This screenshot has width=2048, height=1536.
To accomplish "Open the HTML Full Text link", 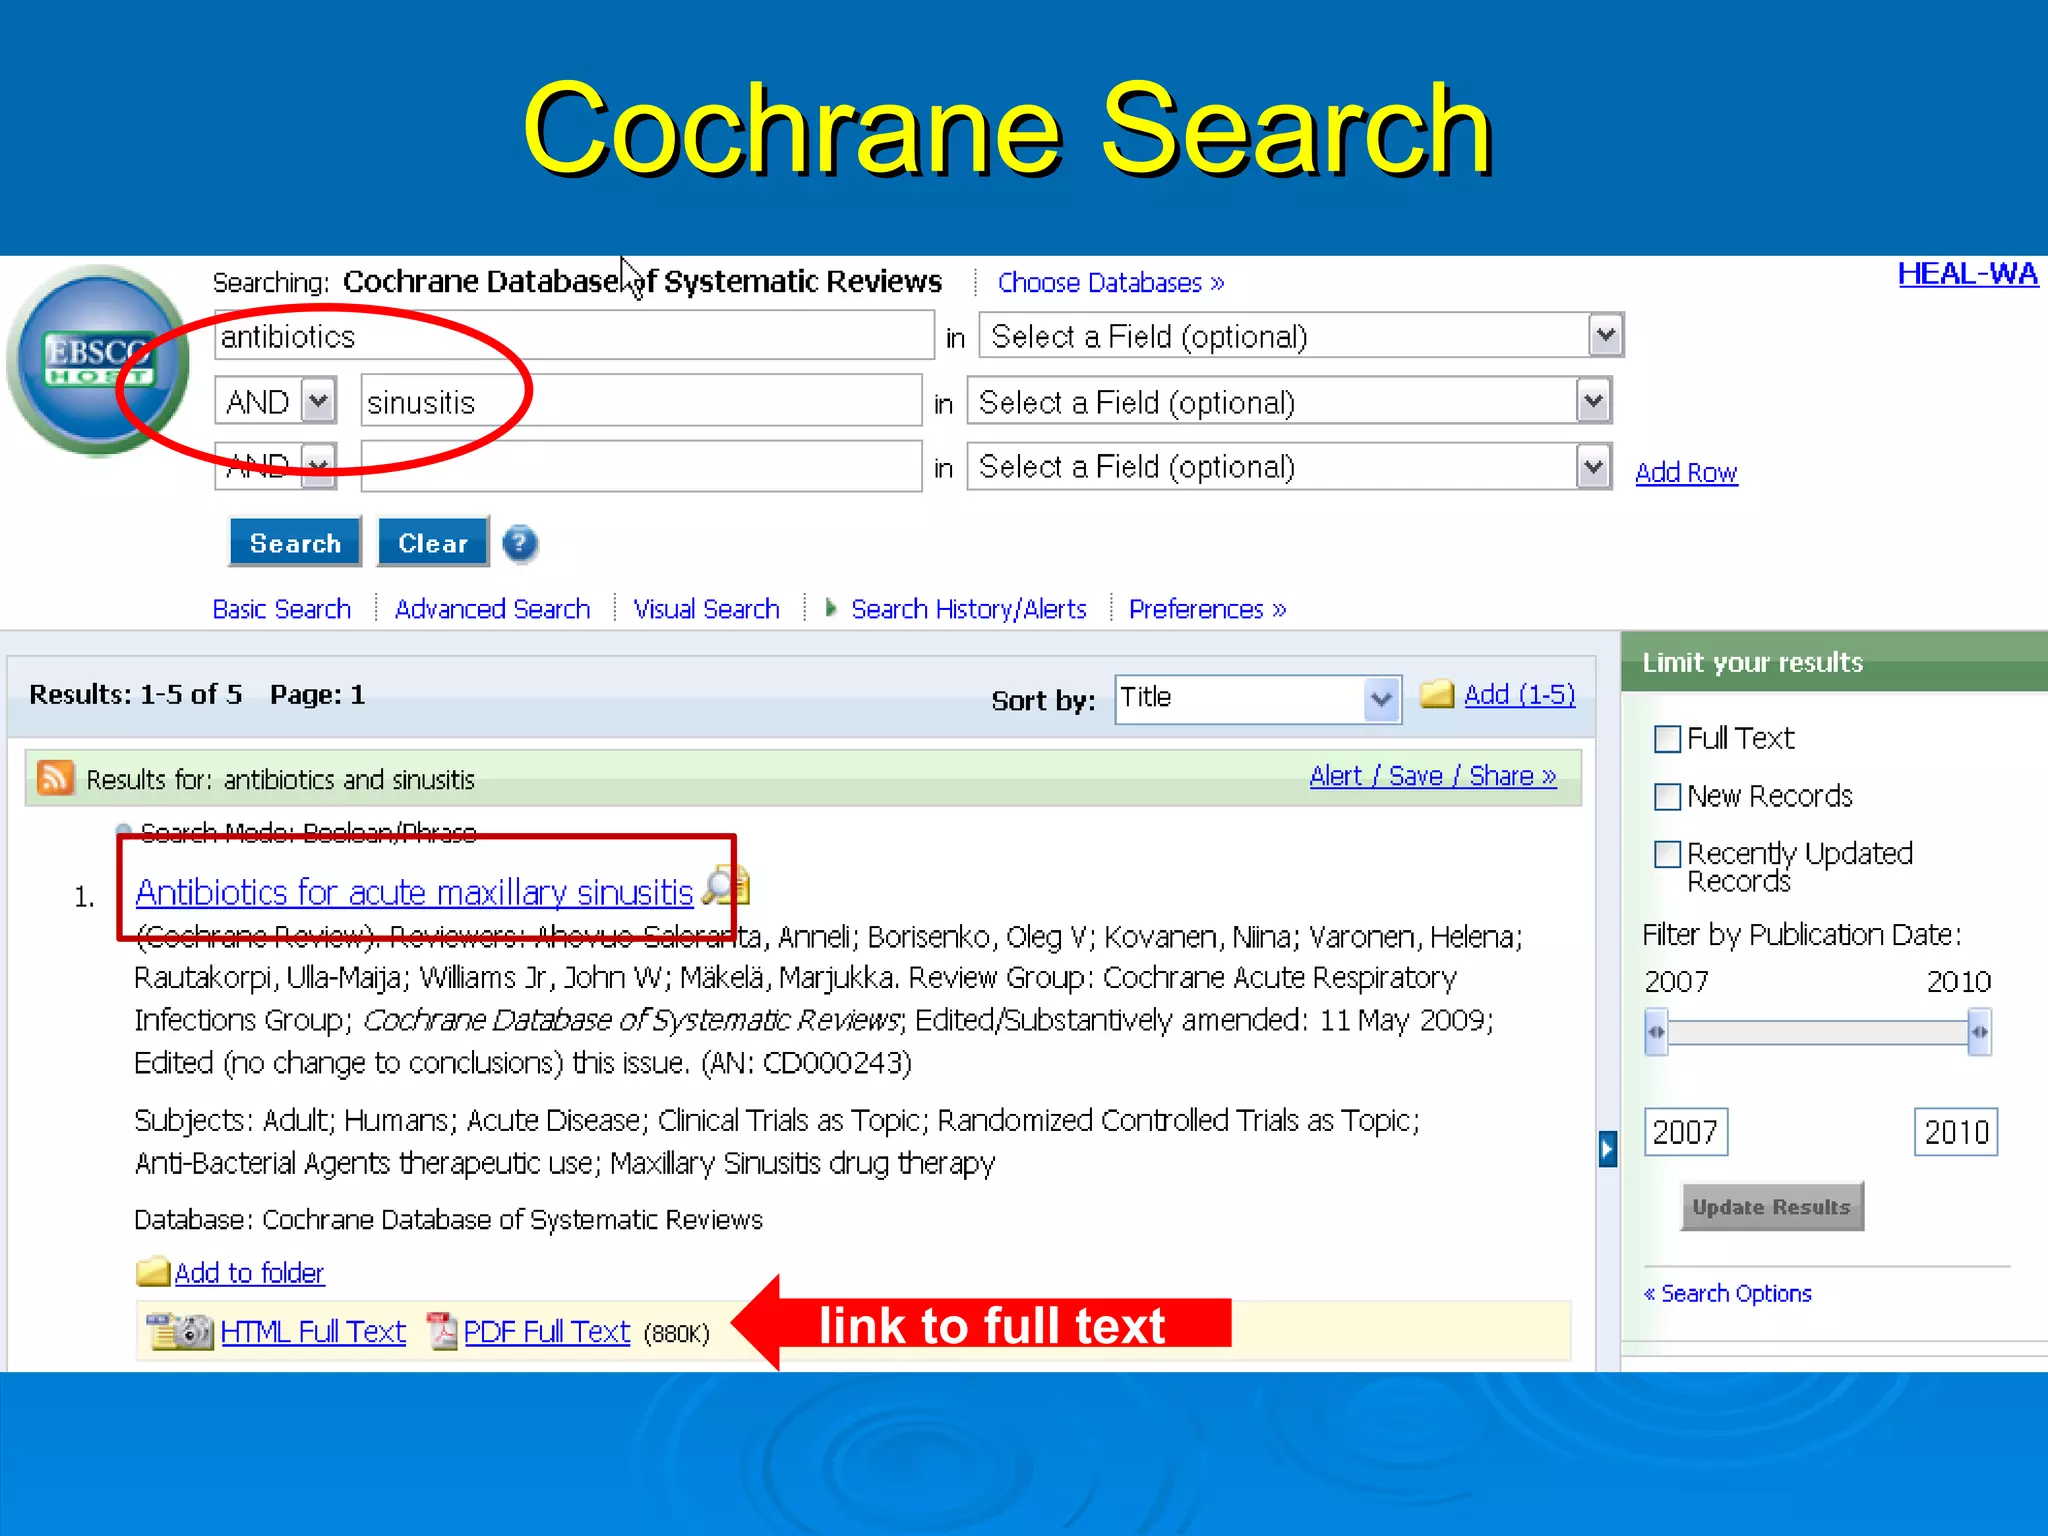I will tap(313, 1331).
